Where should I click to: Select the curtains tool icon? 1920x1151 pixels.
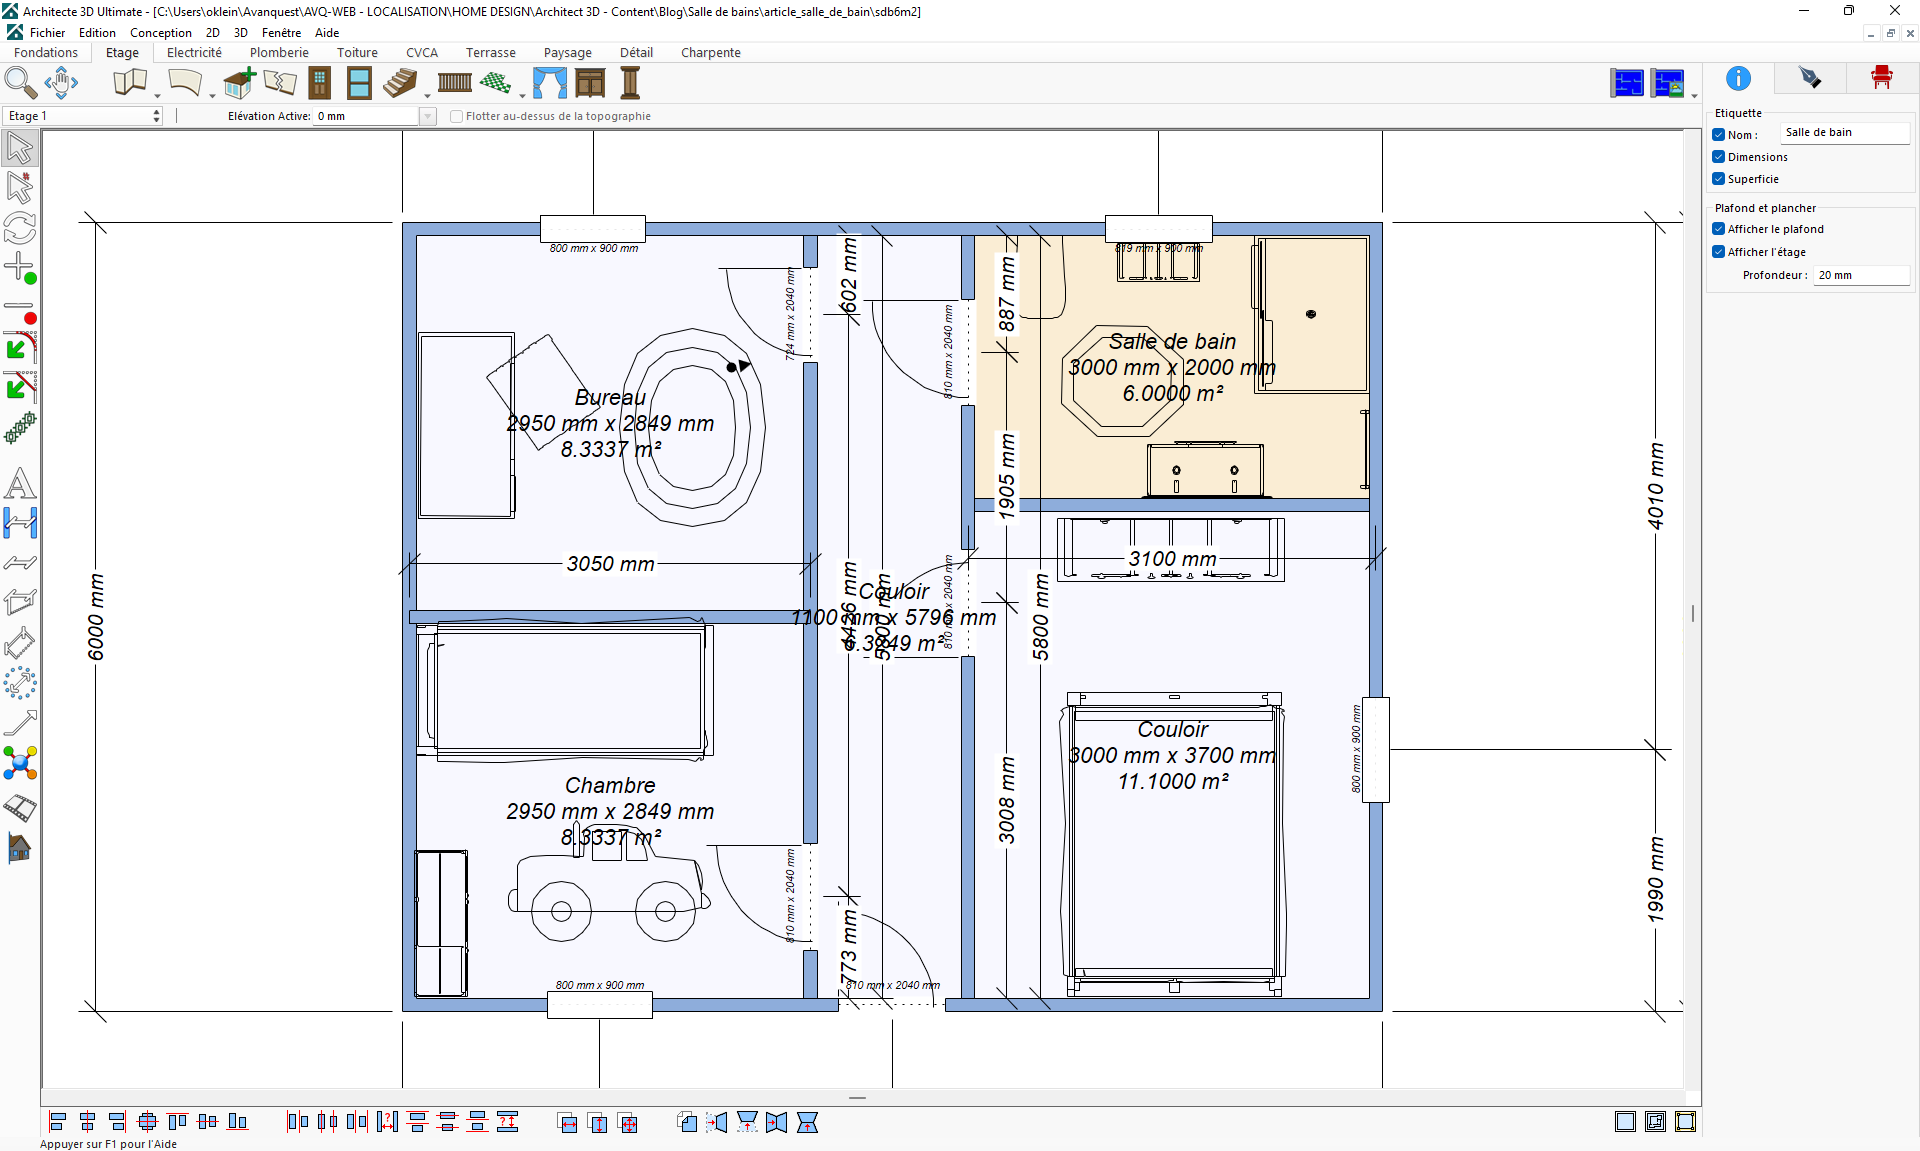tap(550, 83)
